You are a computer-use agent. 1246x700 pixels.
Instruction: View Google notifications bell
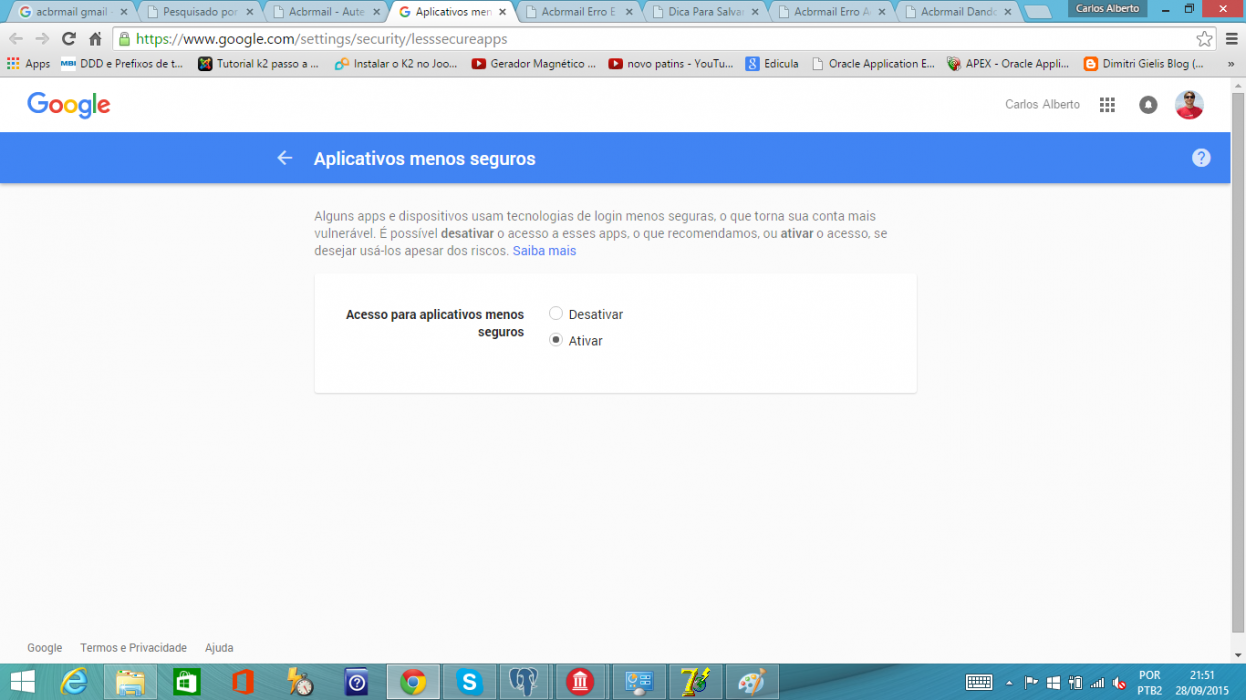1148,105
